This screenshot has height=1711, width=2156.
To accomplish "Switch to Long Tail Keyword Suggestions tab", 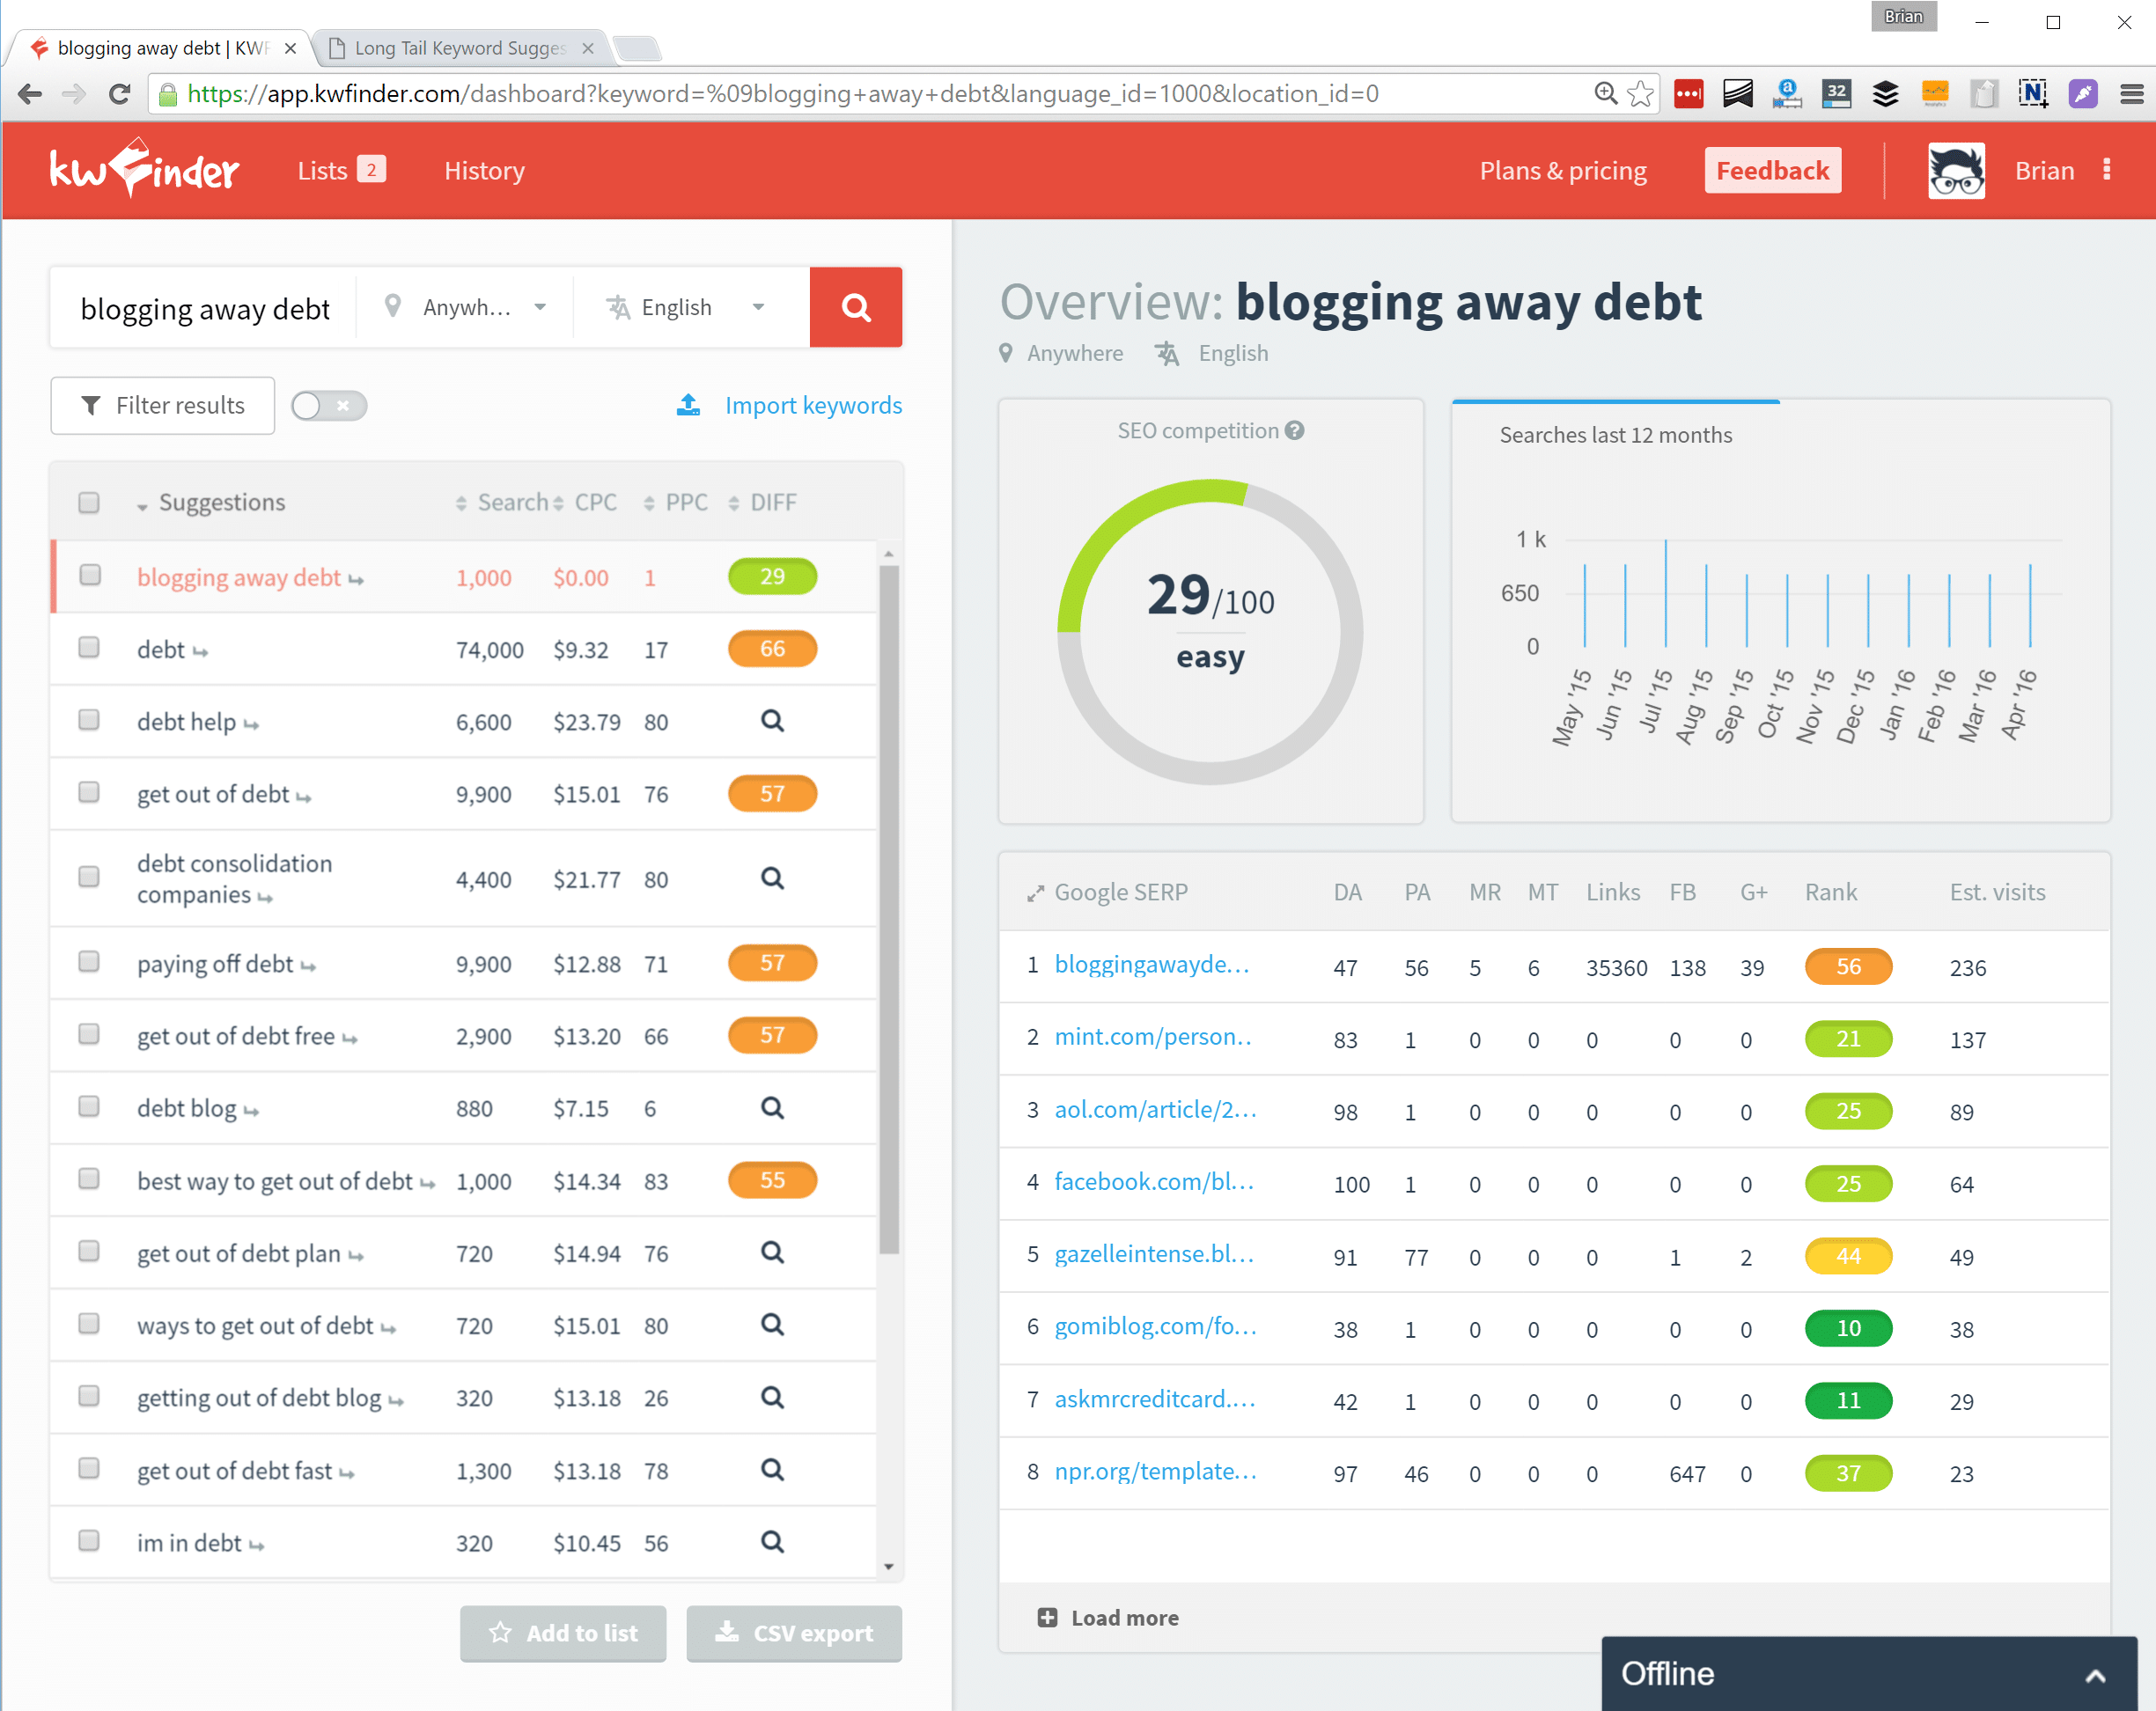I will point(460,48).
